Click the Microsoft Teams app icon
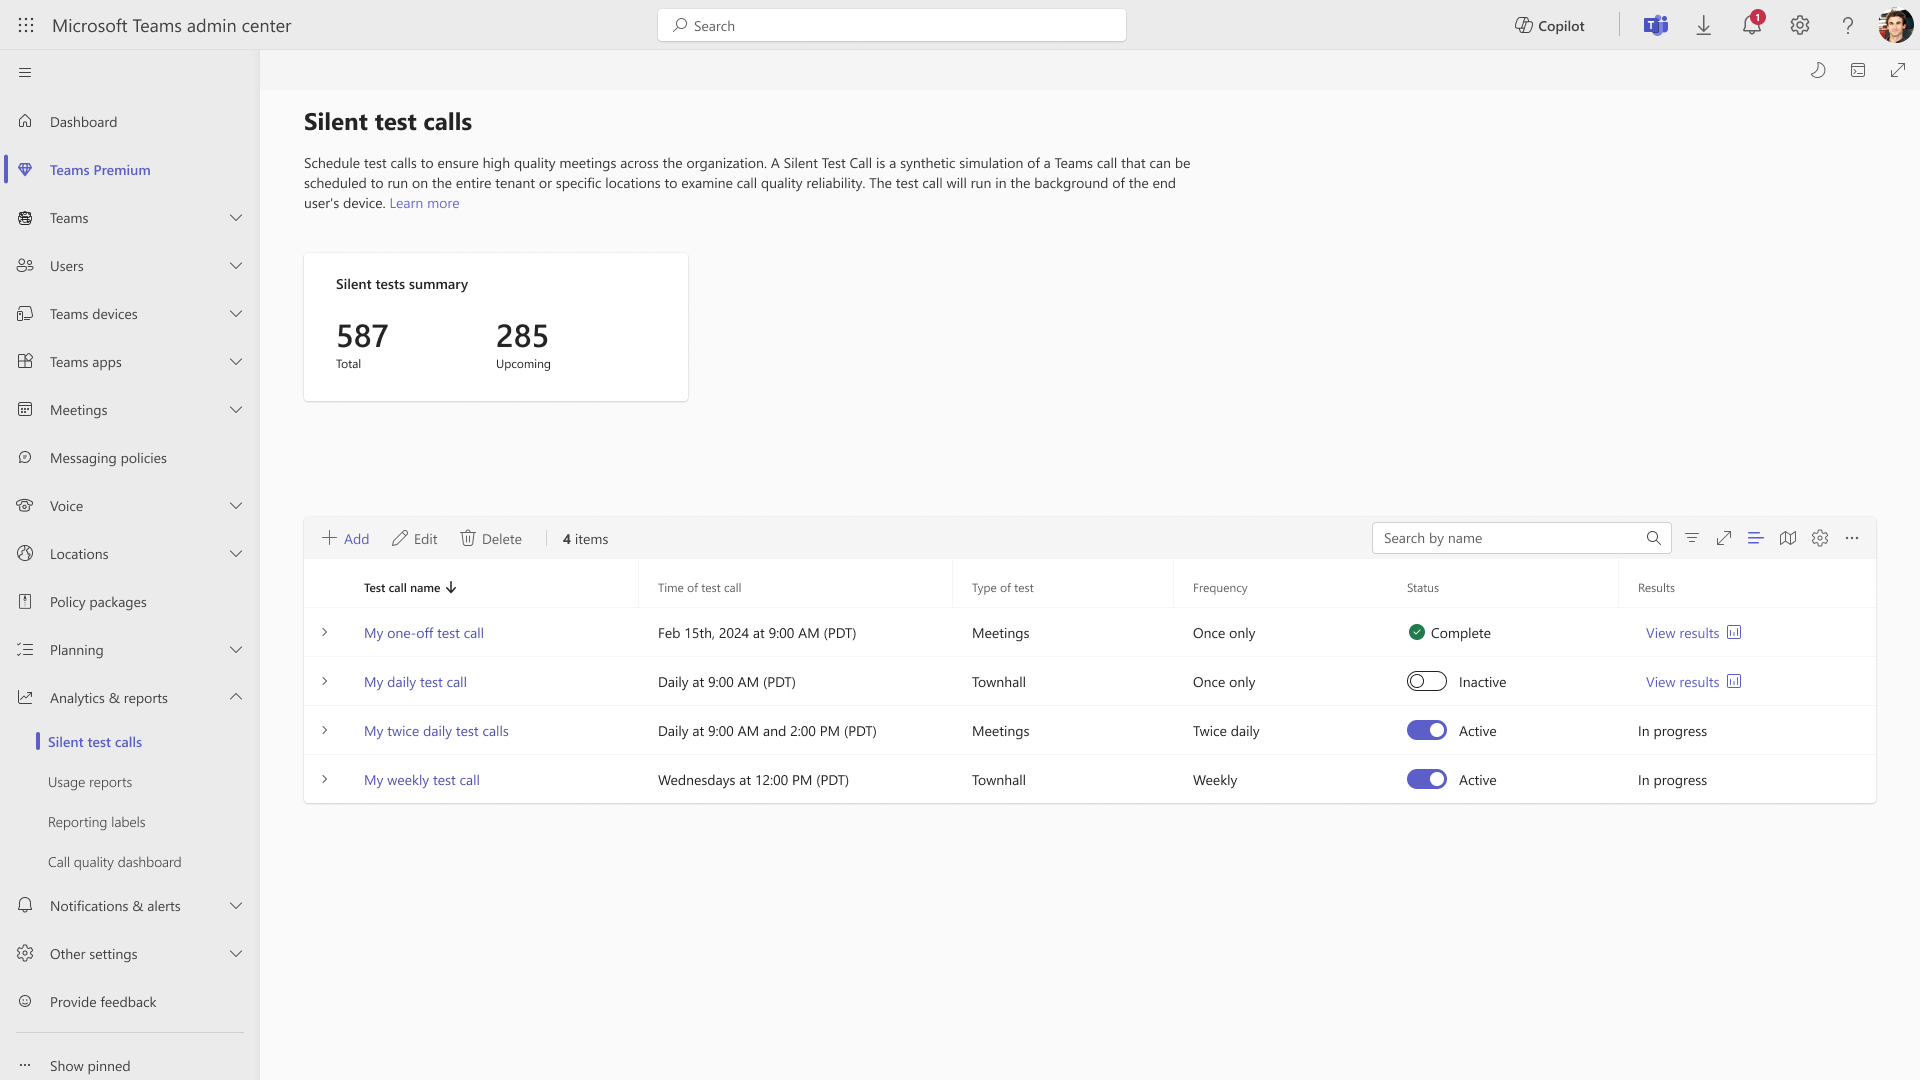The height and width of the screenshot is (1080, 1920). tap(1656, 26)
